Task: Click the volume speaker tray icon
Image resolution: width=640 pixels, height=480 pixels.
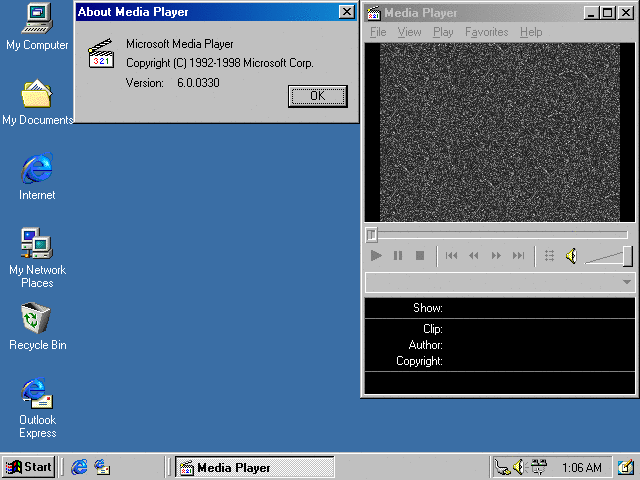Action: click(x=520, y=467)
